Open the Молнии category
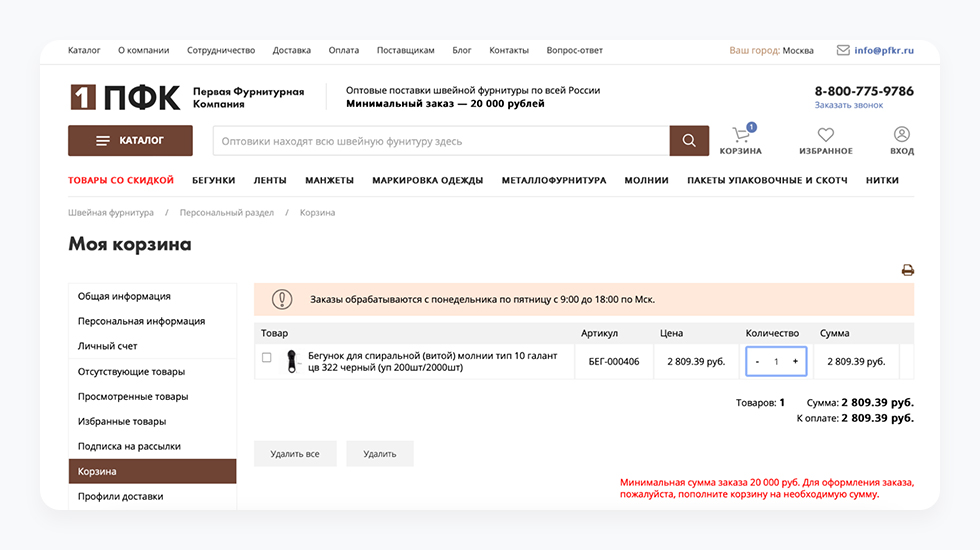 click(646, 180)
